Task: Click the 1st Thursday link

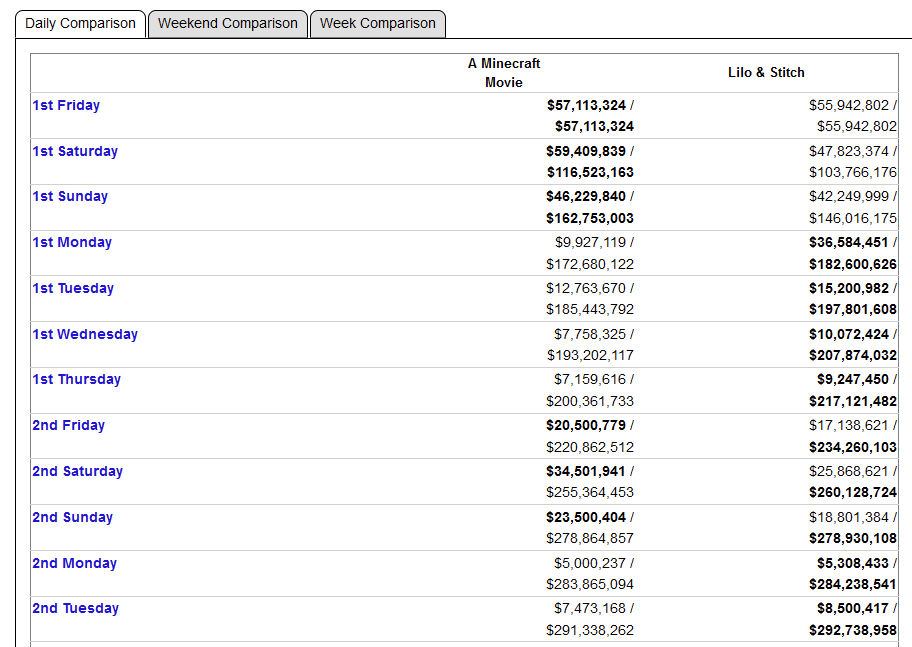Action: click(x=77, y=379)
